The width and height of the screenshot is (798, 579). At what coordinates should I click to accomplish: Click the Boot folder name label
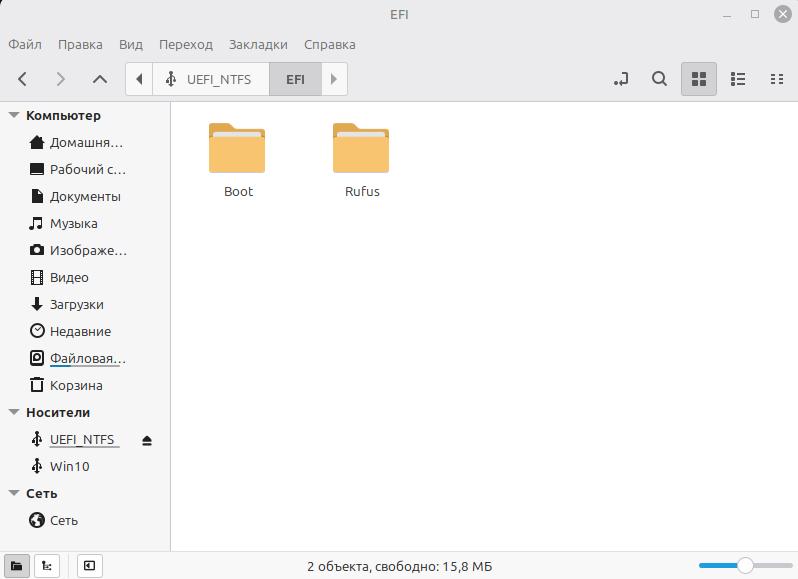point(238,191)
